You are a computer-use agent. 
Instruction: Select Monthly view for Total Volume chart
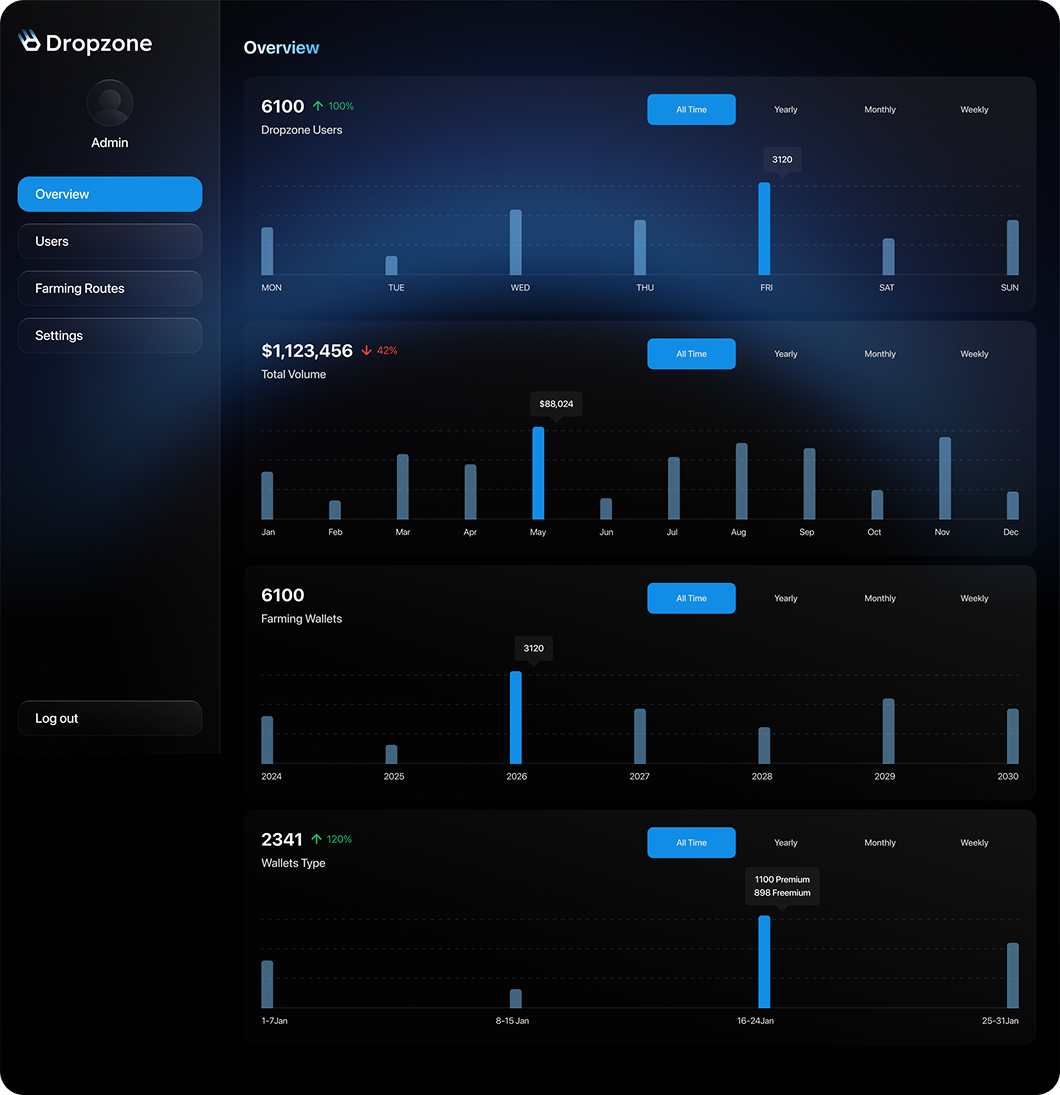pyautogui.click(x=879, y=353)
